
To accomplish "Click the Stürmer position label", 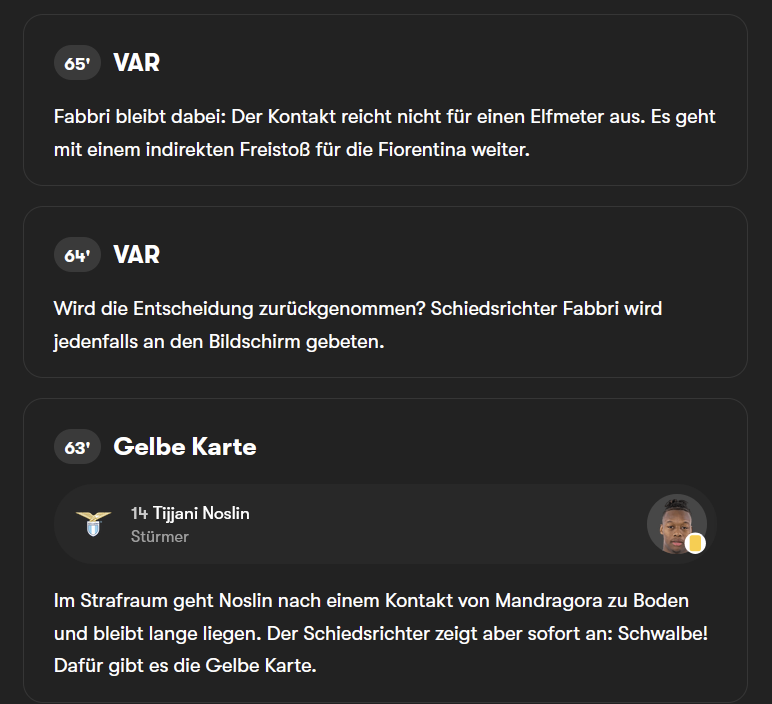I will coord(159,537).
